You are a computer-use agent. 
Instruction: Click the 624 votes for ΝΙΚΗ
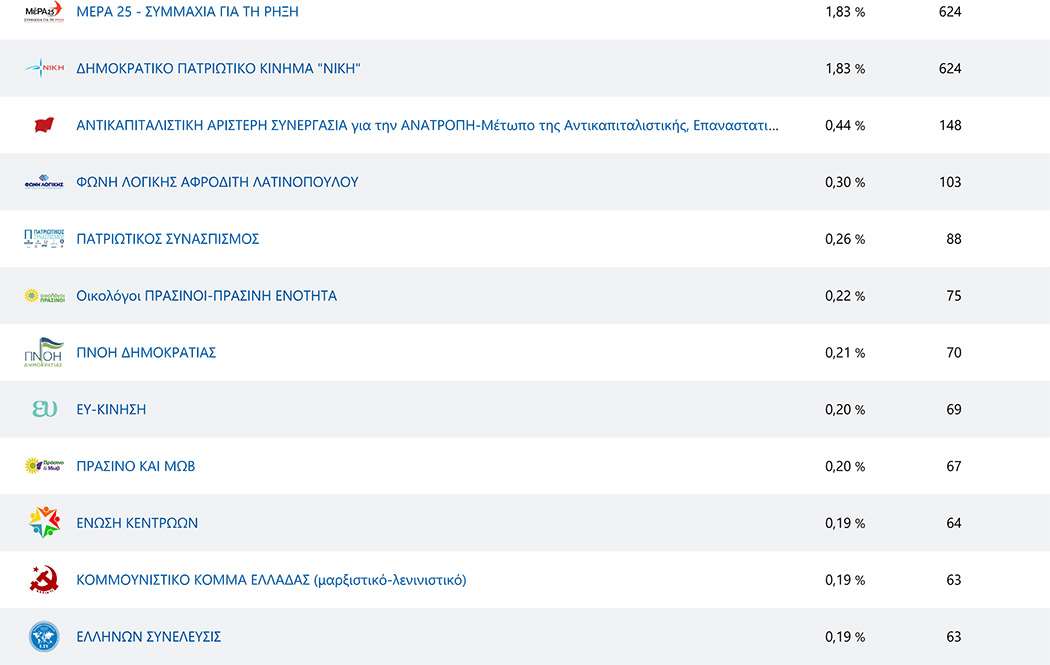click(950, 68)
